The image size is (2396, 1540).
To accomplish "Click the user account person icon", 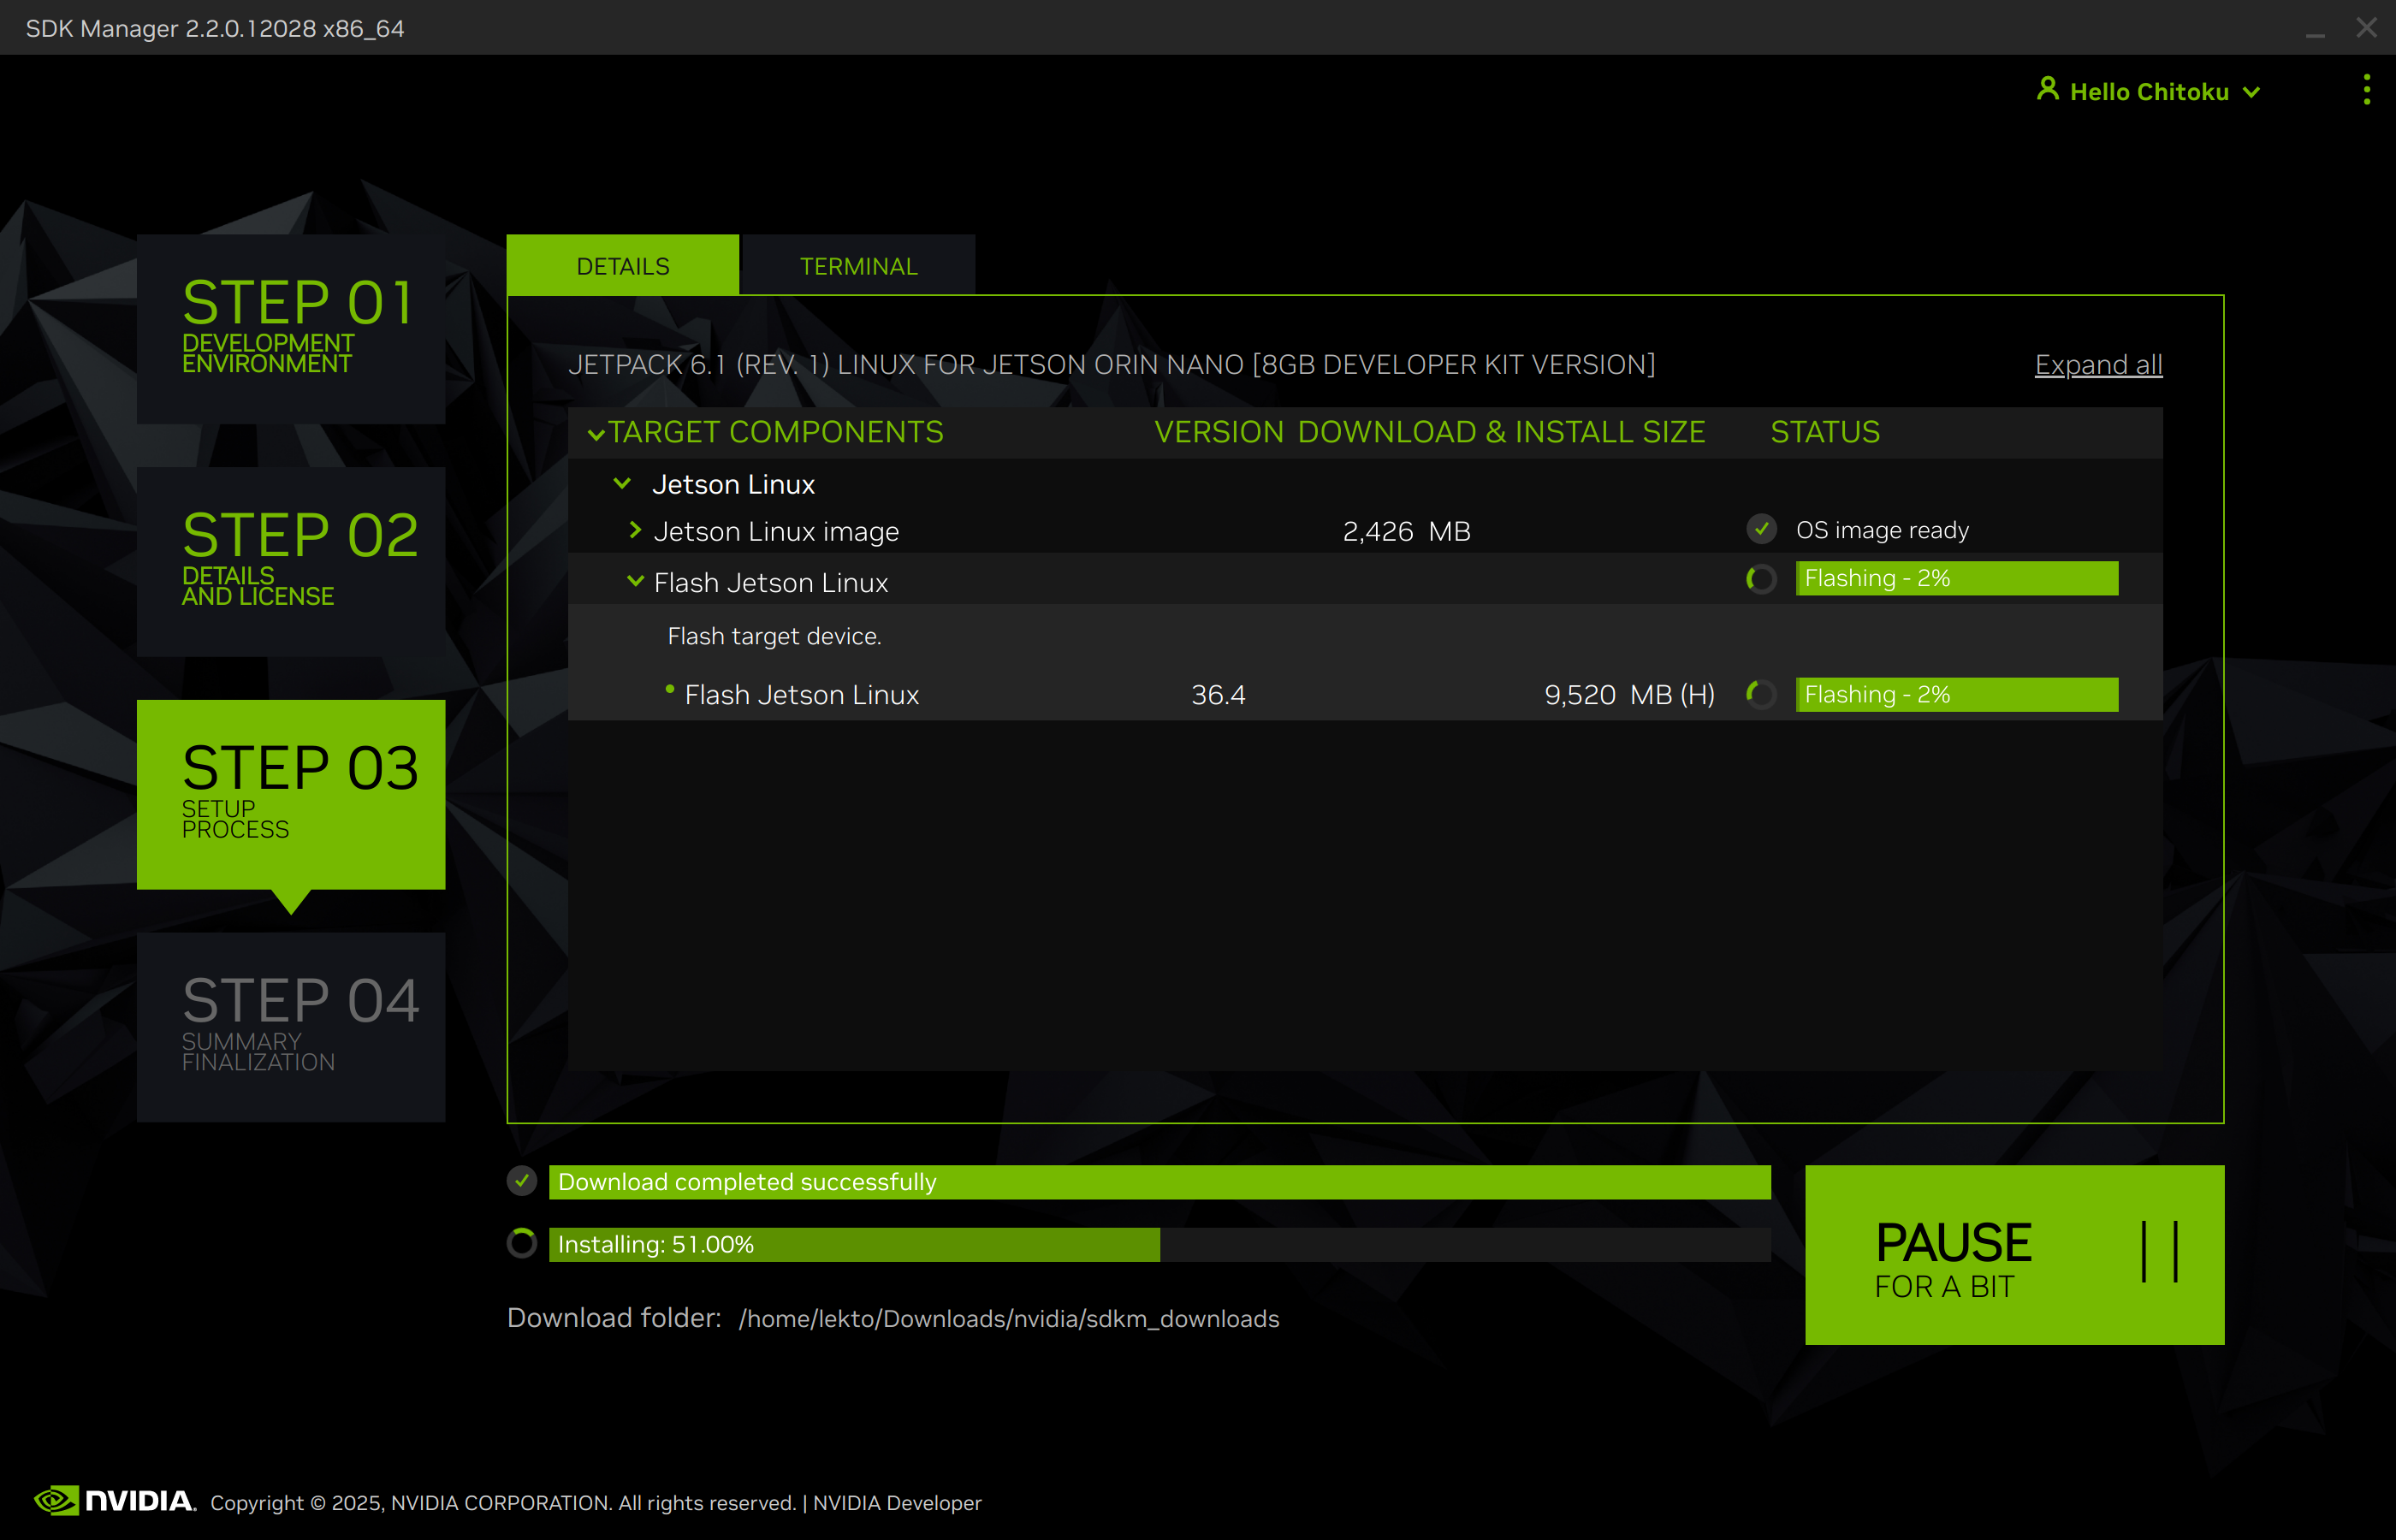I will [2046, 90].
